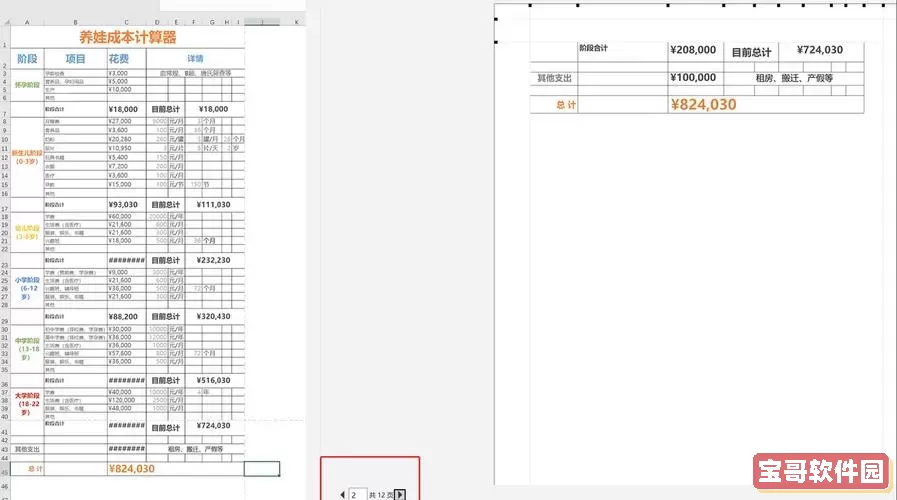This screenshot has width=897, height=500.
Task: Click the 详情 header cell
Action: (x=195, y=58)
